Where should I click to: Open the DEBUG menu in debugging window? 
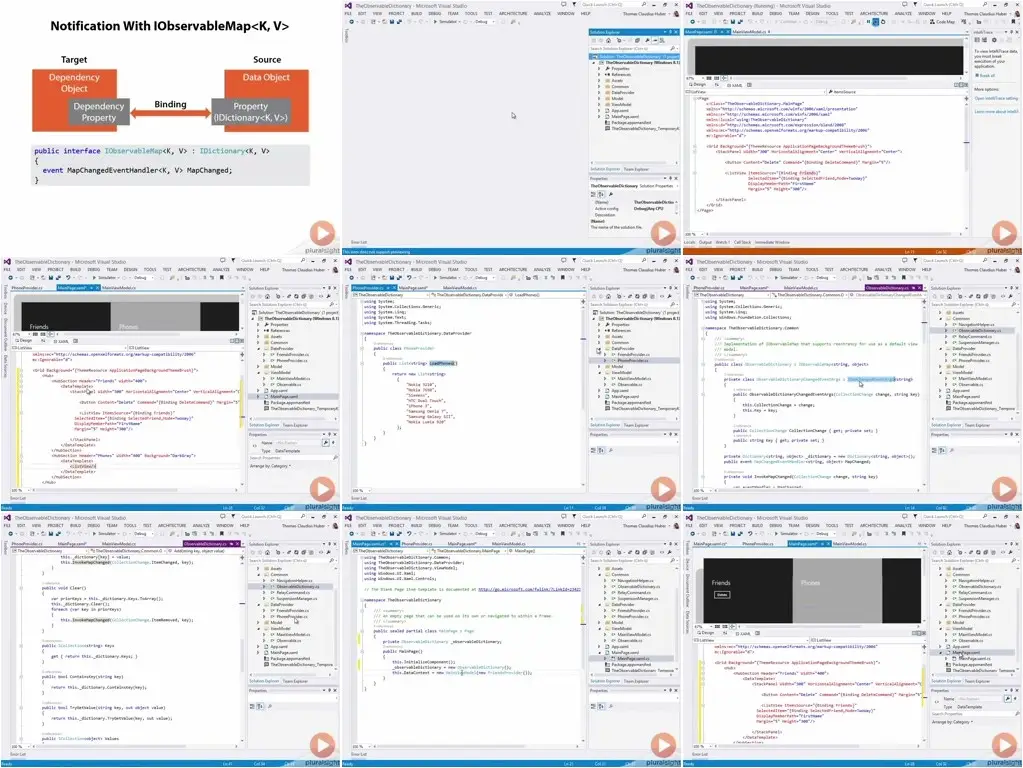coord(776,13)
